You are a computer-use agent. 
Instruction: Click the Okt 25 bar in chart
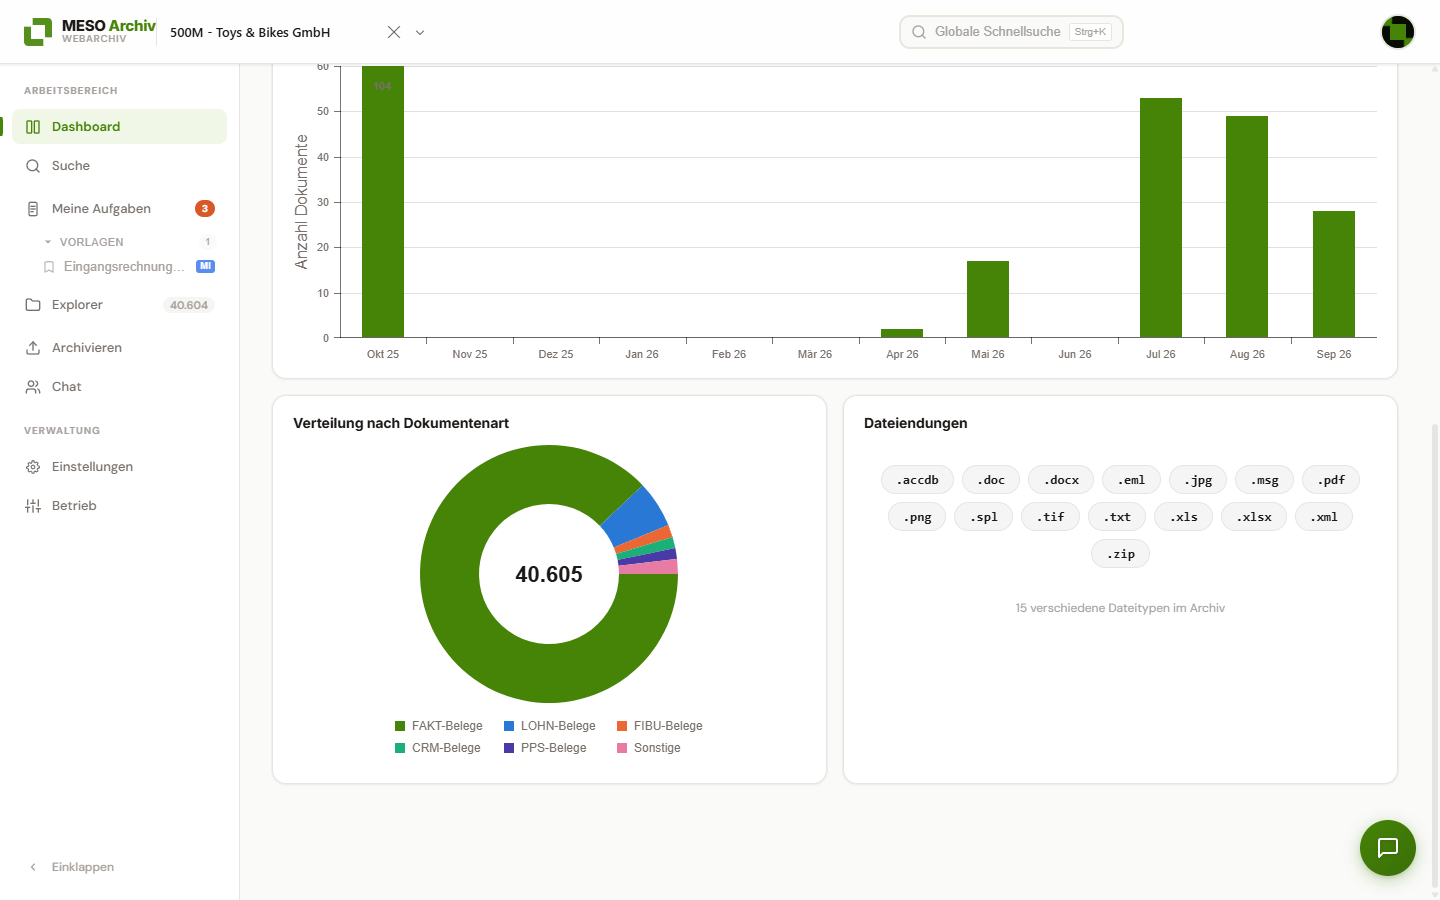click(x=383, y=202)
